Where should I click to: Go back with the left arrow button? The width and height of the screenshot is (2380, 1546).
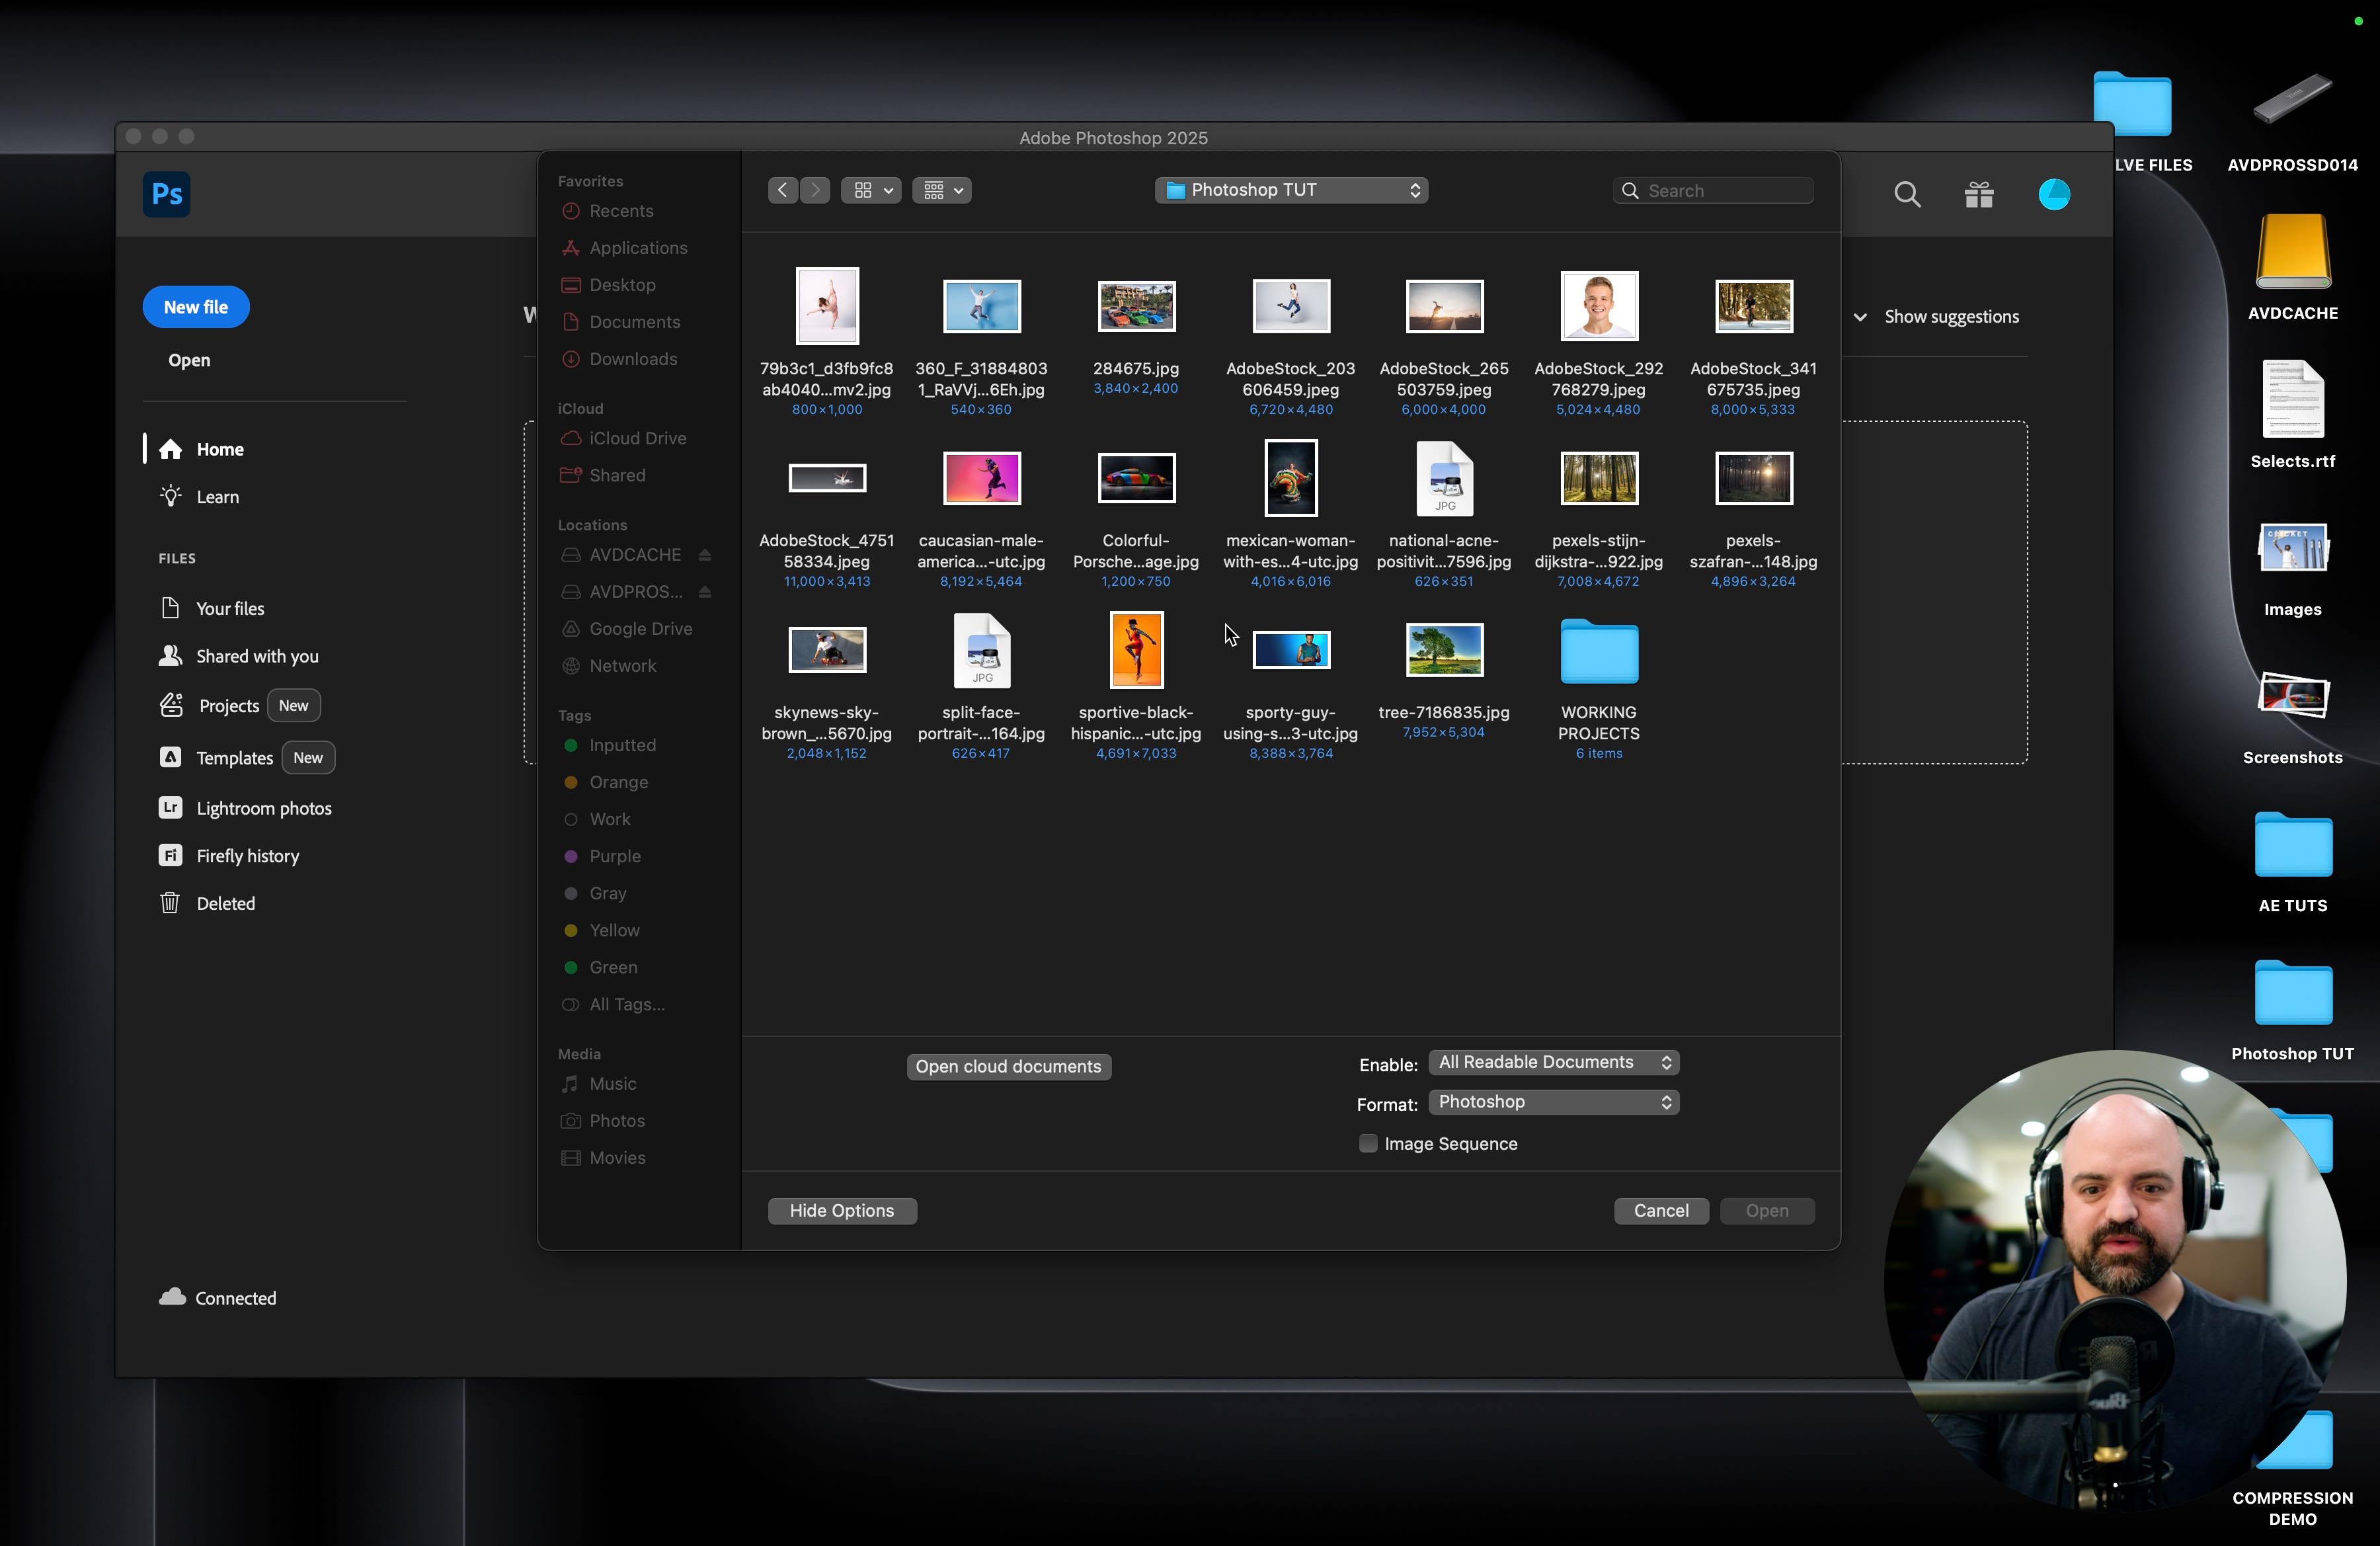[x=783, y=190]
